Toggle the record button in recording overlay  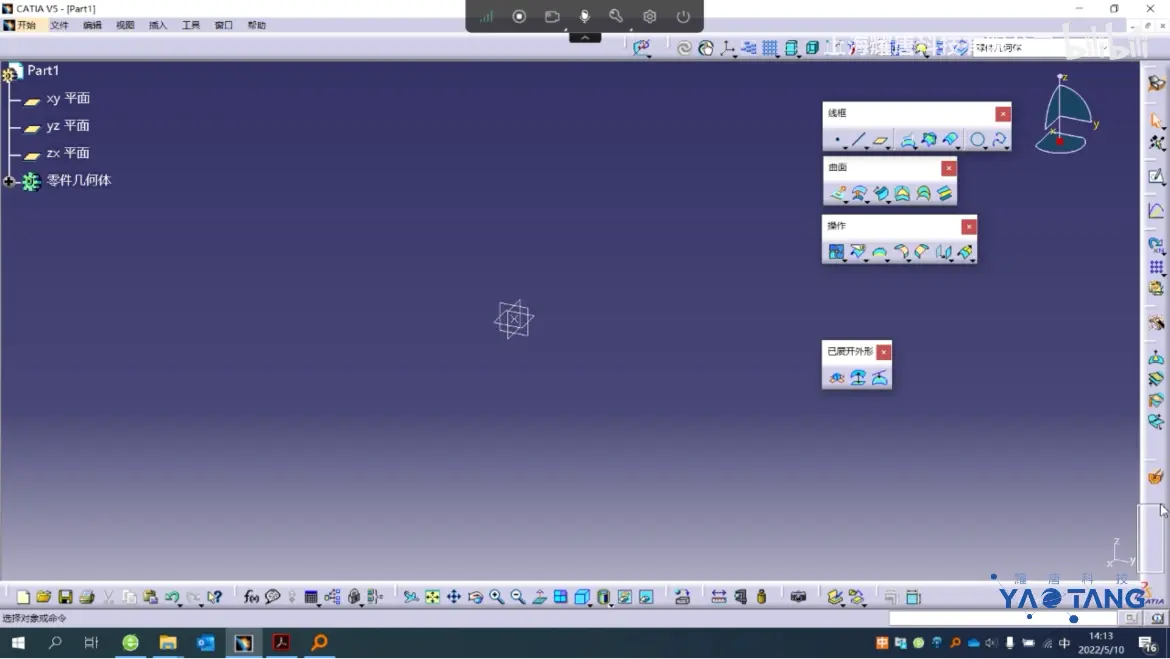519,16
